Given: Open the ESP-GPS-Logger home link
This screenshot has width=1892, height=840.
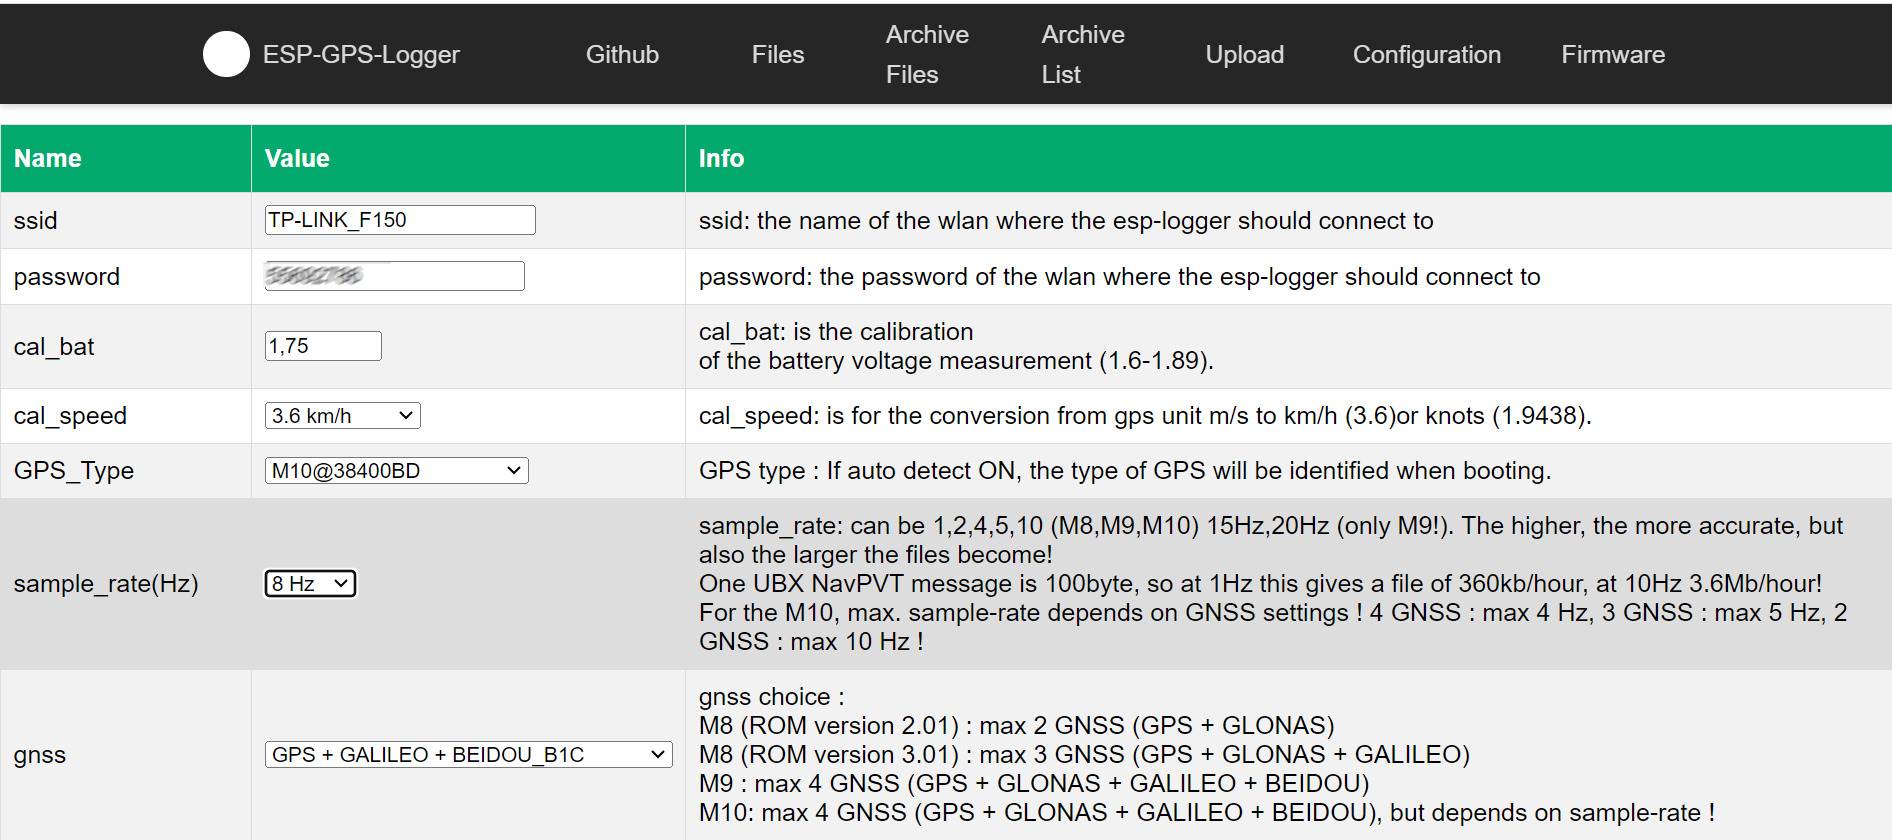Looking at the screenshot, I should pos(361,54).
